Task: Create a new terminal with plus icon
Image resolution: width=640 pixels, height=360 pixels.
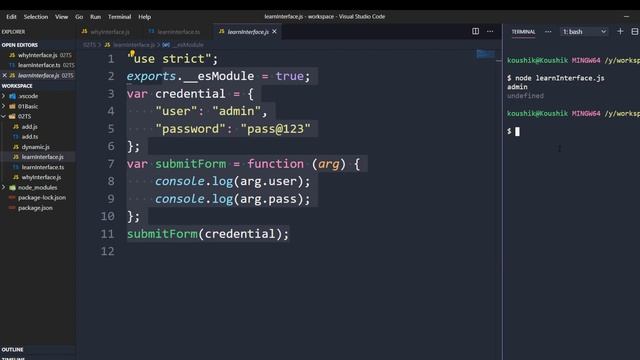Action: 620,31
